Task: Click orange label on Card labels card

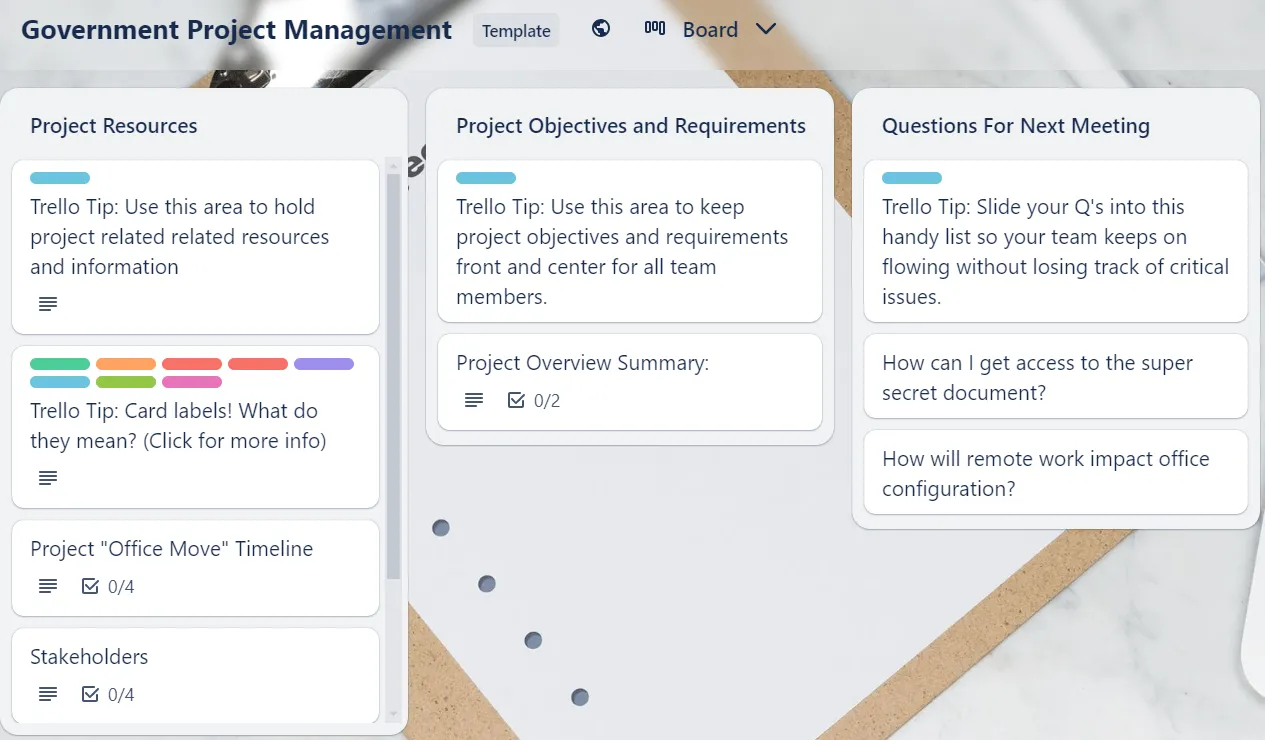Action: (x=126, y=364)
